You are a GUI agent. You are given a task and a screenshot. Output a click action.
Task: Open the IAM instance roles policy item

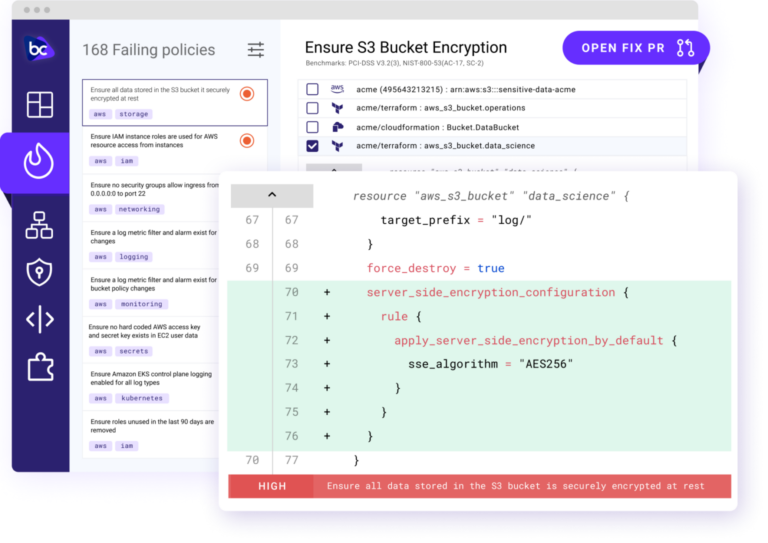(175, 149)
